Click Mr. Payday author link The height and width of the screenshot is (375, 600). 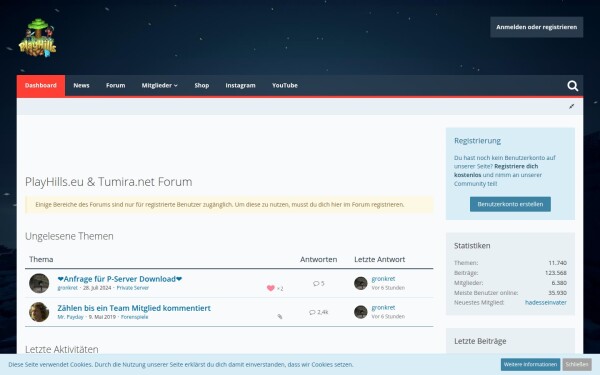coord(70,317)
